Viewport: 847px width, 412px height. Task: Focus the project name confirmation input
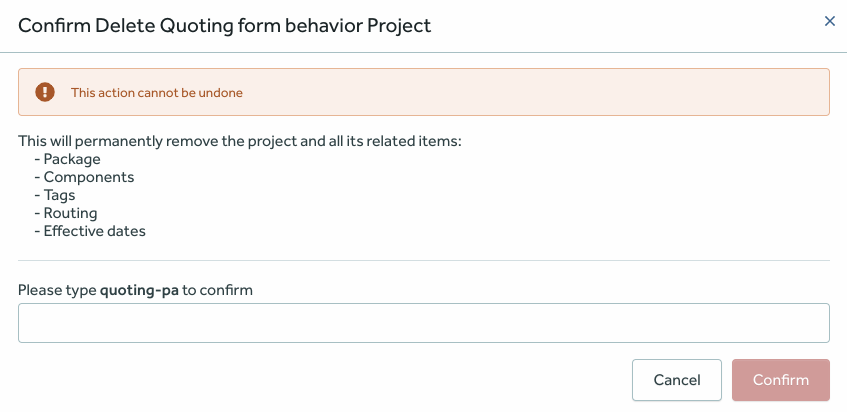point(423,323)
